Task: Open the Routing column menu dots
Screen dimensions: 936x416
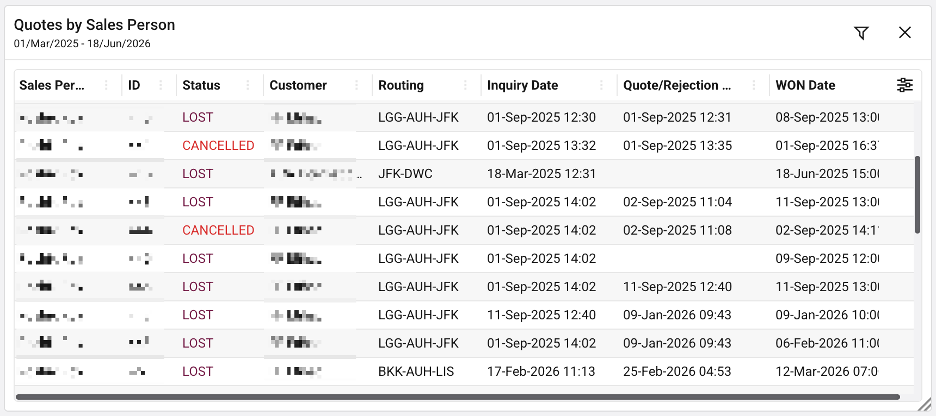Action: click(466, 85)
